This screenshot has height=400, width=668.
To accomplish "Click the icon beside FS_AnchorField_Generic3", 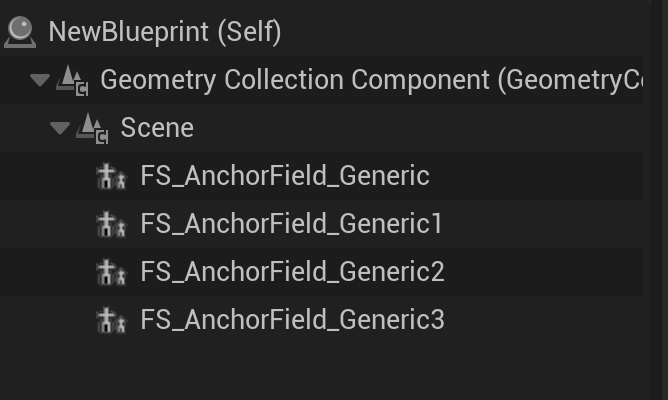I will pyautogui.click(x=111, y=320).
